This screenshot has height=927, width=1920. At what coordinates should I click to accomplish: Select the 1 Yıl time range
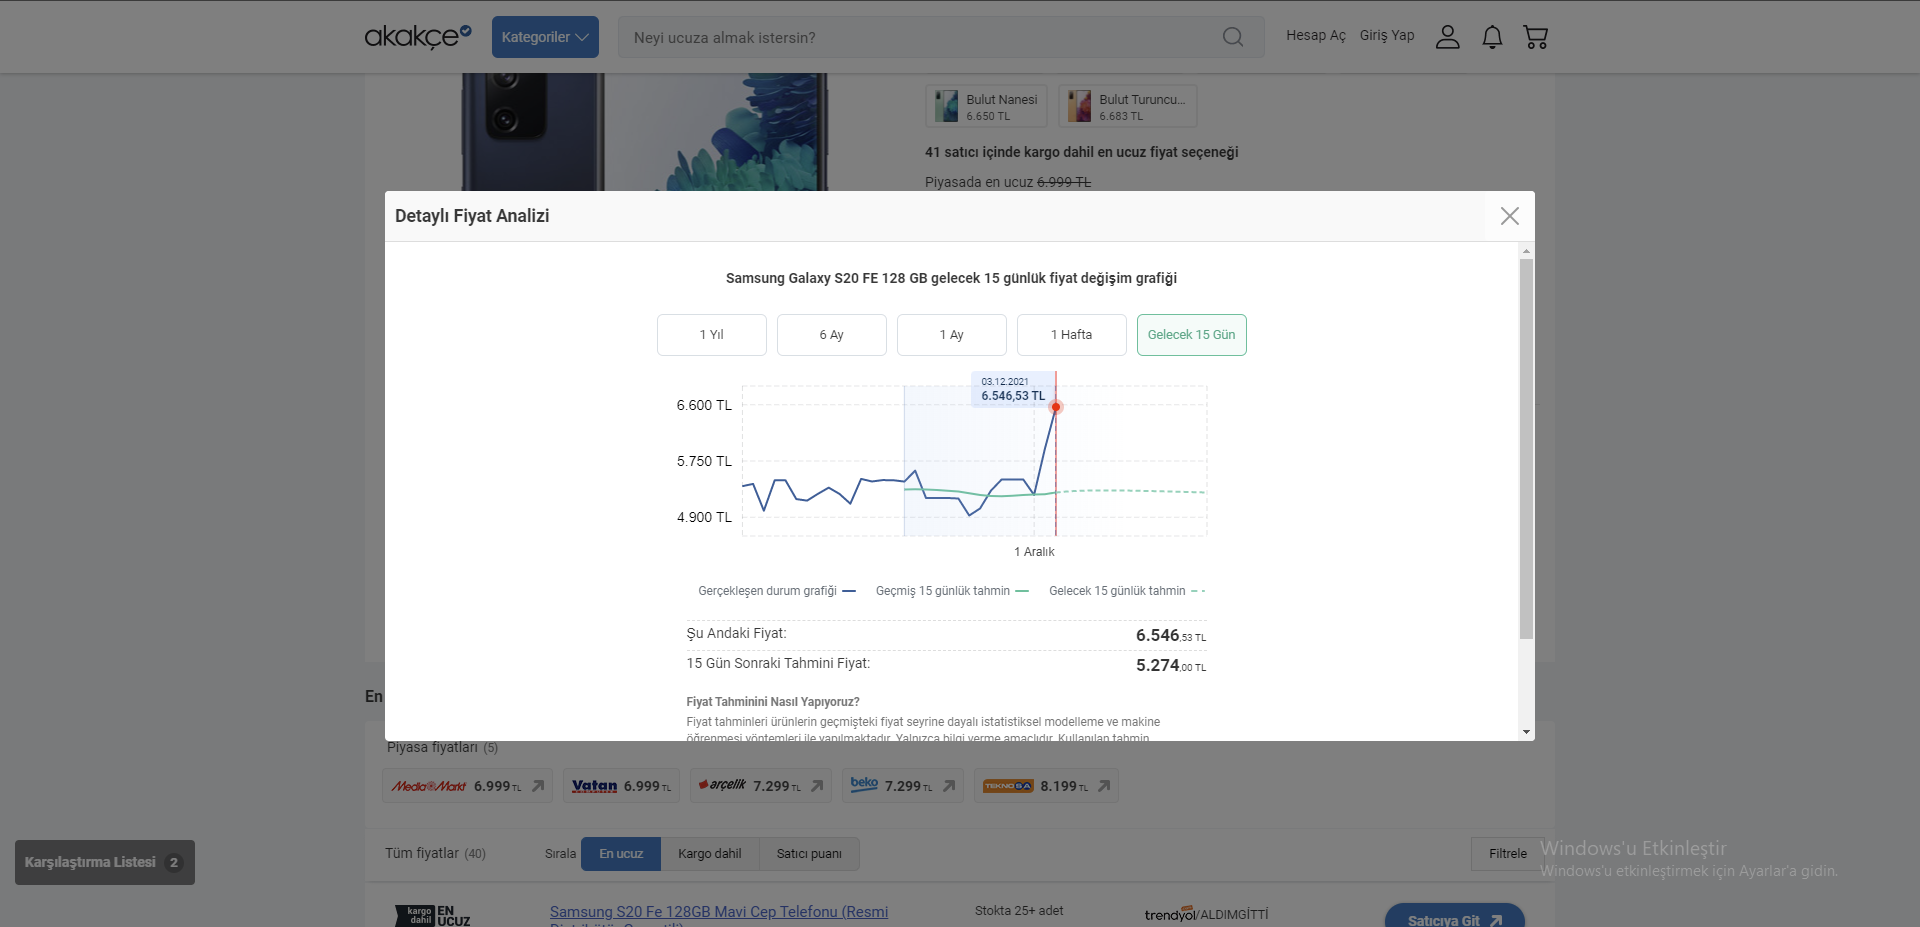[711, 335]
